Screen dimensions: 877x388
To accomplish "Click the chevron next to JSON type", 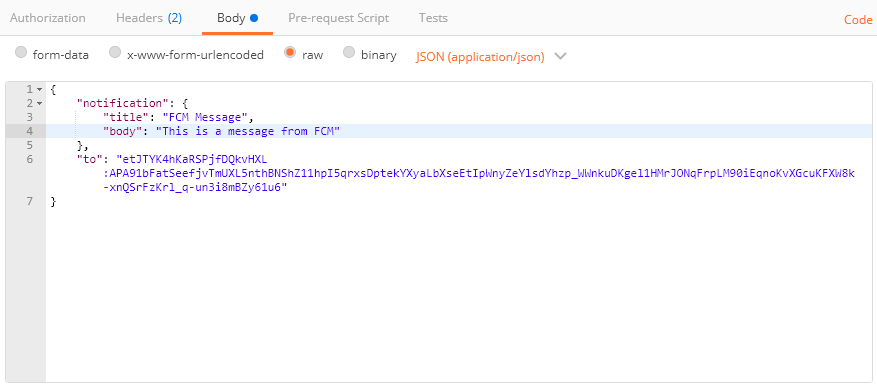I will [x=560, y=56].
